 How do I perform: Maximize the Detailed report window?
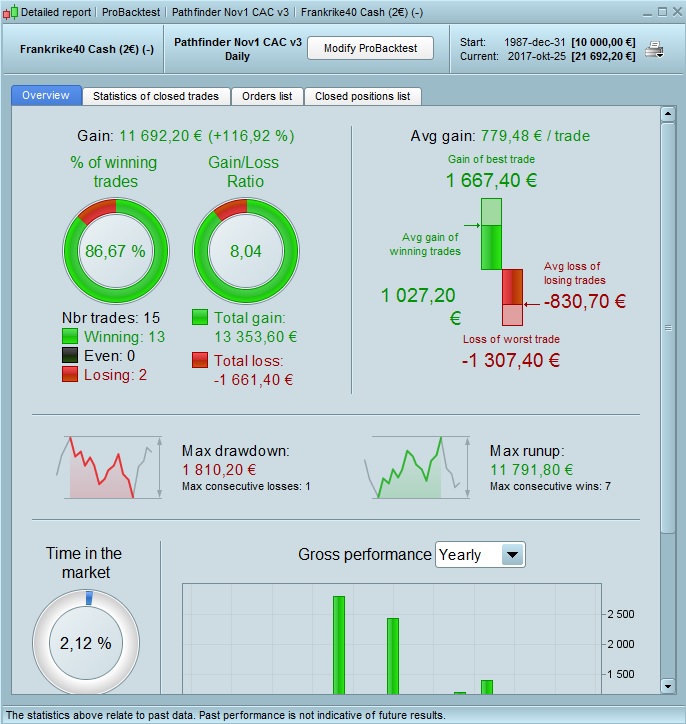coord(662,12)
